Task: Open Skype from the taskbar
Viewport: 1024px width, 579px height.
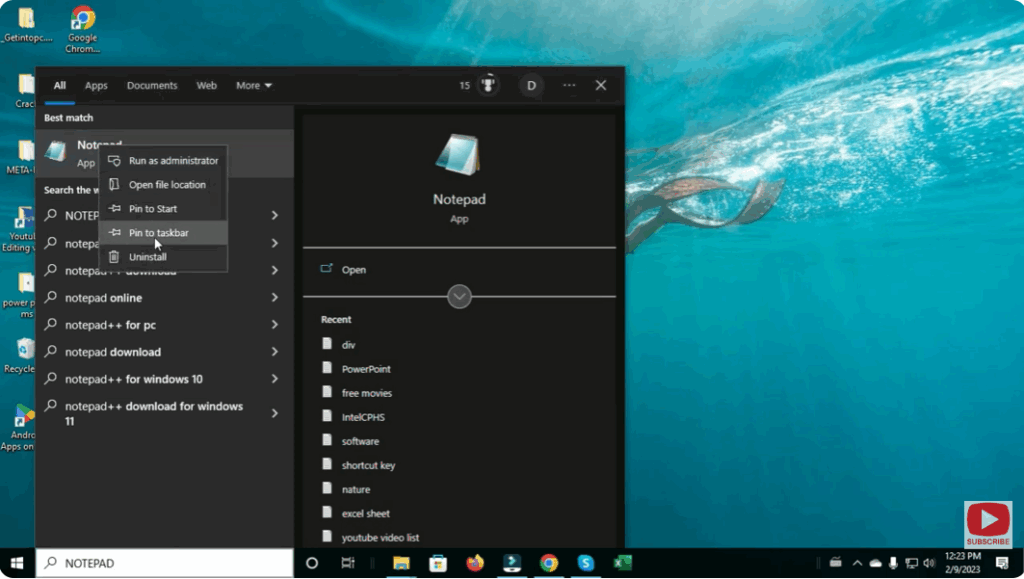Action: [x=584, y=563]
